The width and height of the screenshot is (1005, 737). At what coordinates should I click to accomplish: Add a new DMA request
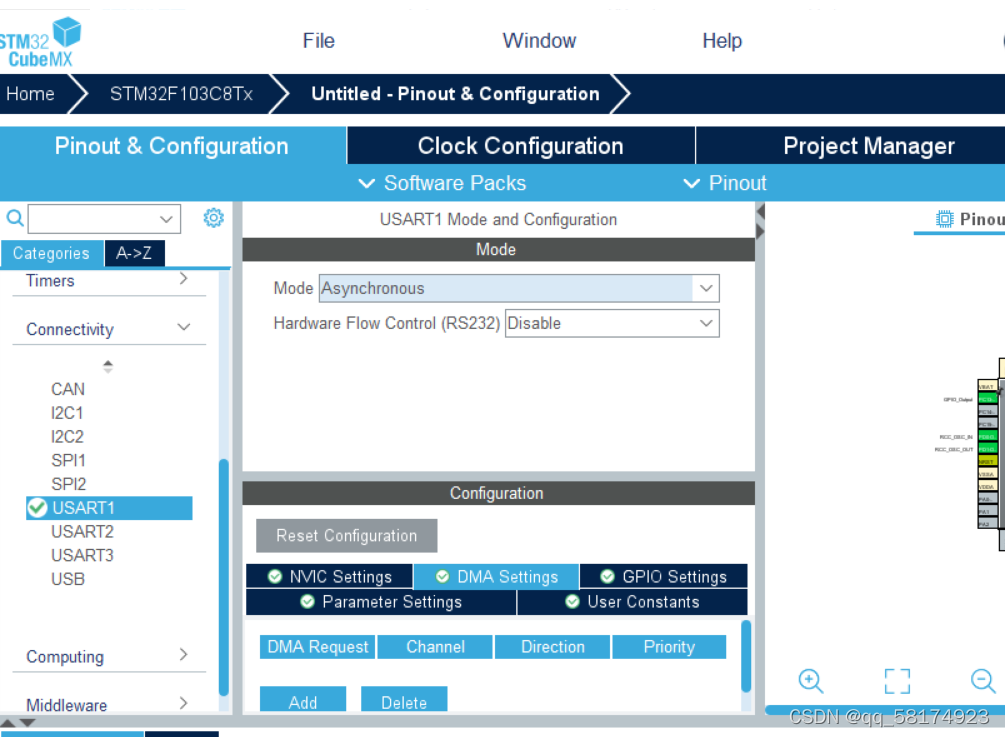[x=303, y=699]
